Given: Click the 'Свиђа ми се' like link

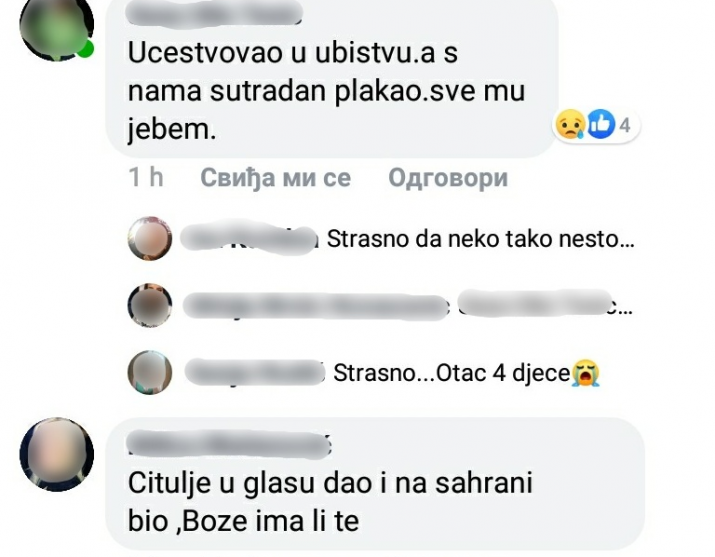Looking at the screenshot, I should point(275,177).
